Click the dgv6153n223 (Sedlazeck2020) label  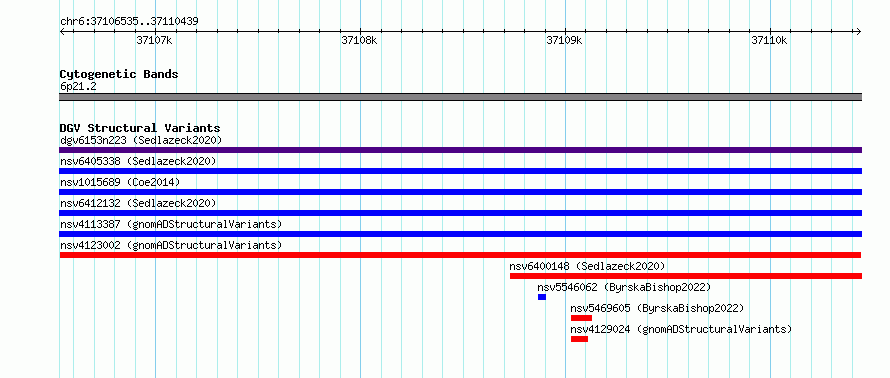[141, 140]
